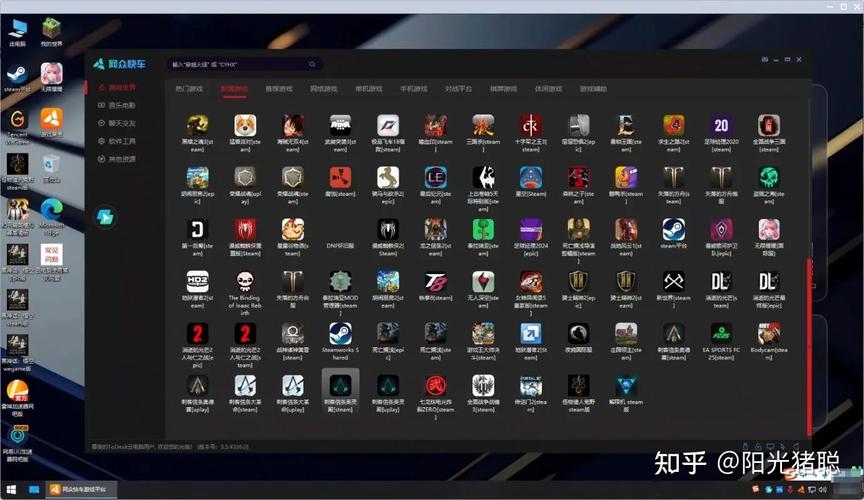Click the 网众快车游戏平台 taskbar button
The width and height of the screenshot is (864, 500).
[x=80, y=489]
